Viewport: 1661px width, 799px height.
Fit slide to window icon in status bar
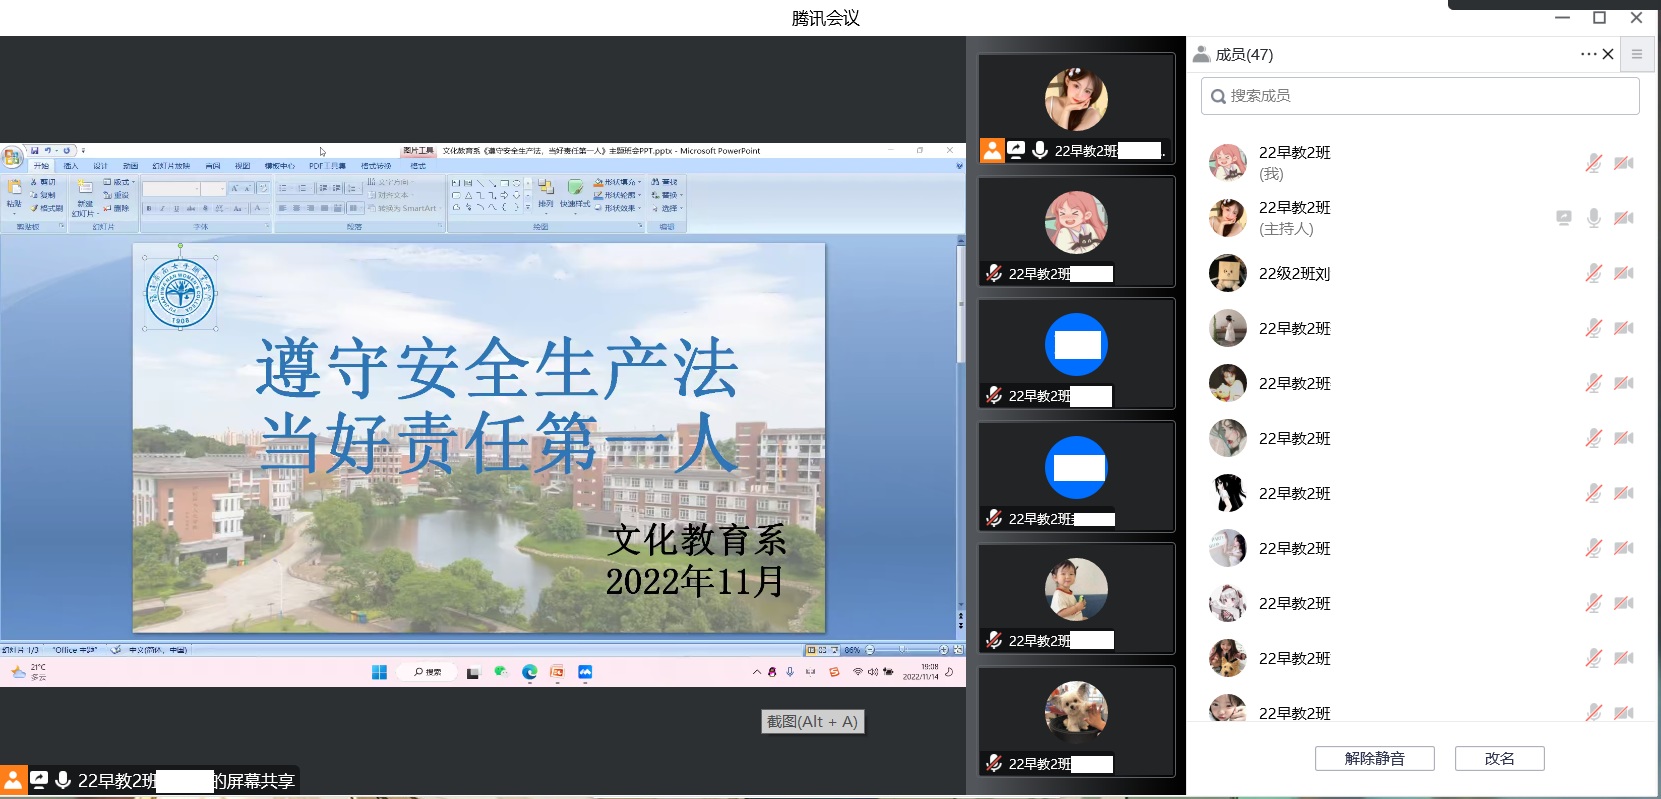point(958,650)
